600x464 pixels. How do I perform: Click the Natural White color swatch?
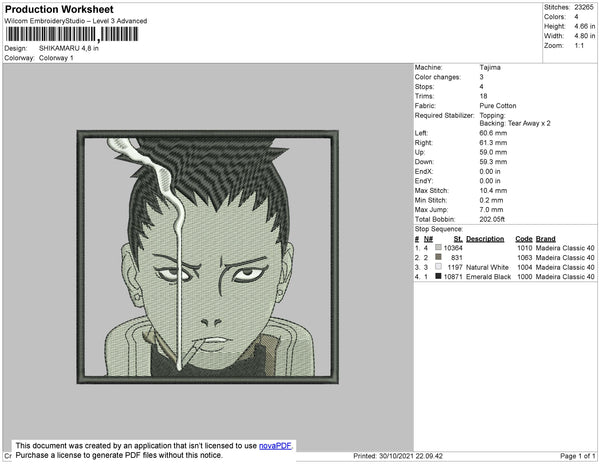coord(439,267)
